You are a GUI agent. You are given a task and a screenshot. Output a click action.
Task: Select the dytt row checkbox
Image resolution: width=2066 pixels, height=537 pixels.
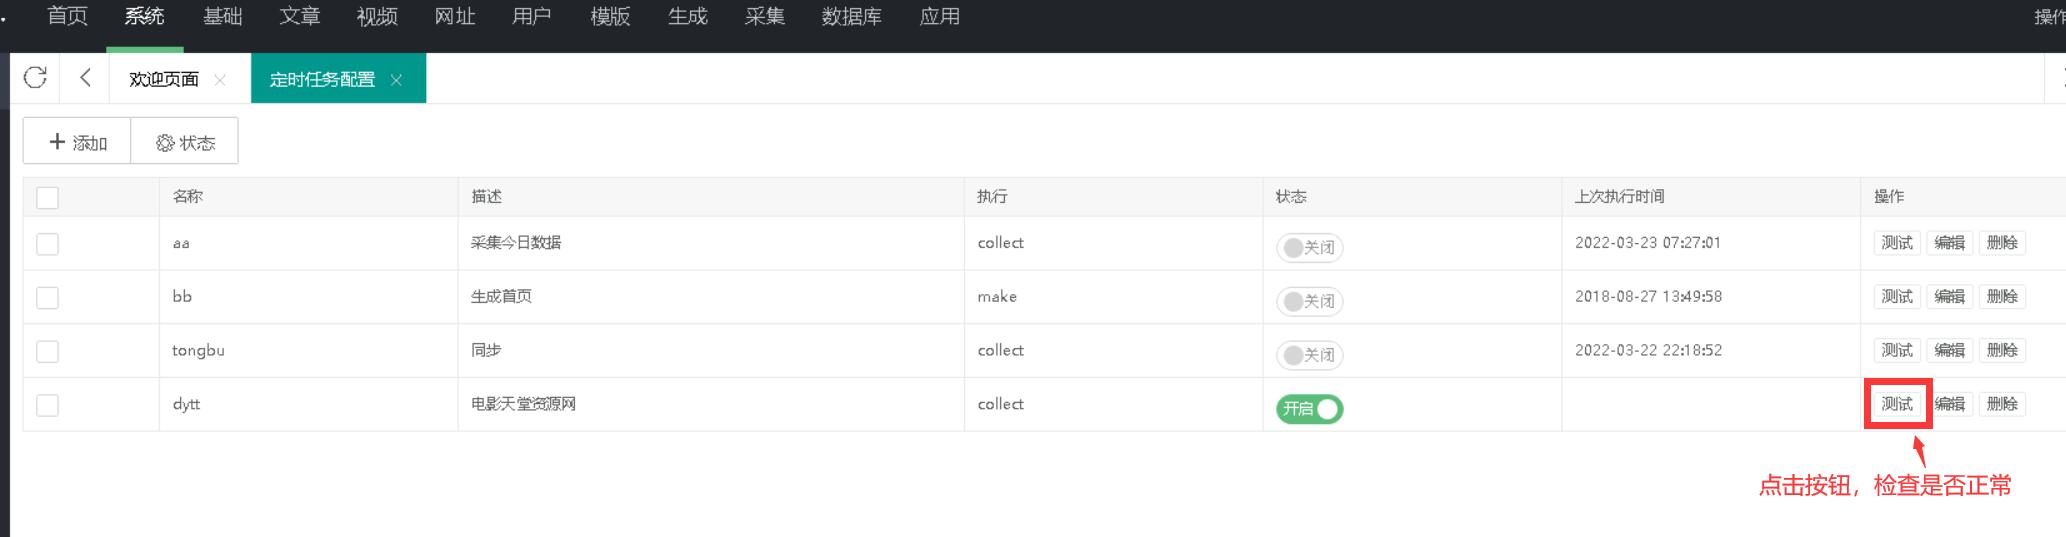[47, 405]
